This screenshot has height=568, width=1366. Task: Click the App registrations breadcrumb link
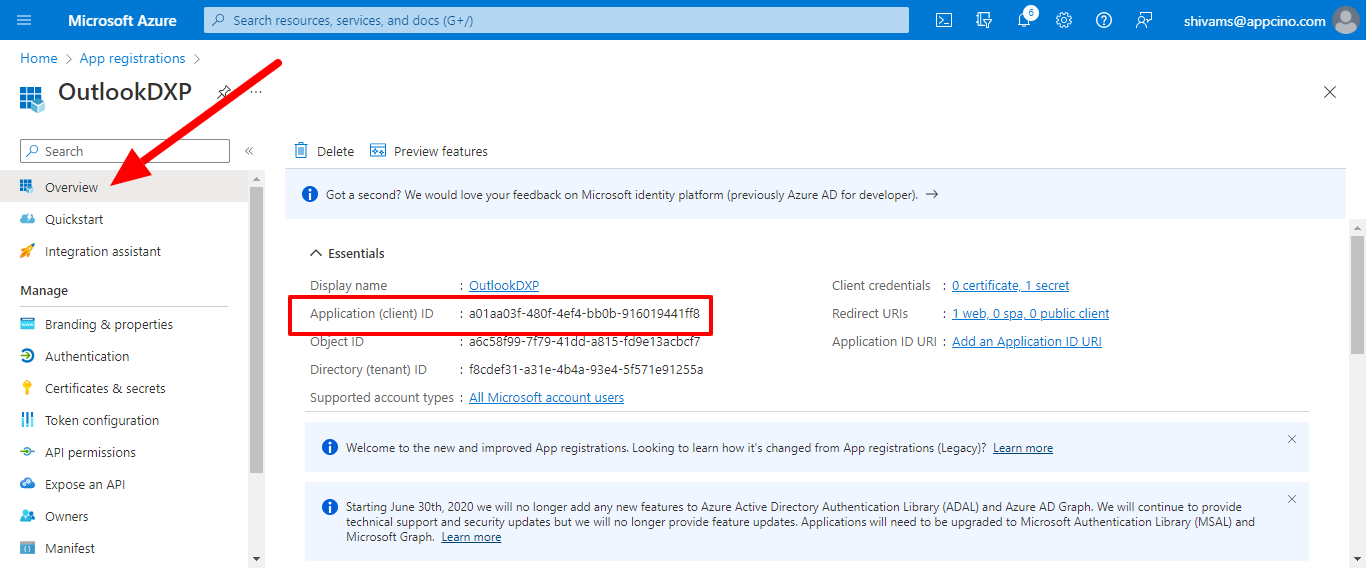[132, 59]
